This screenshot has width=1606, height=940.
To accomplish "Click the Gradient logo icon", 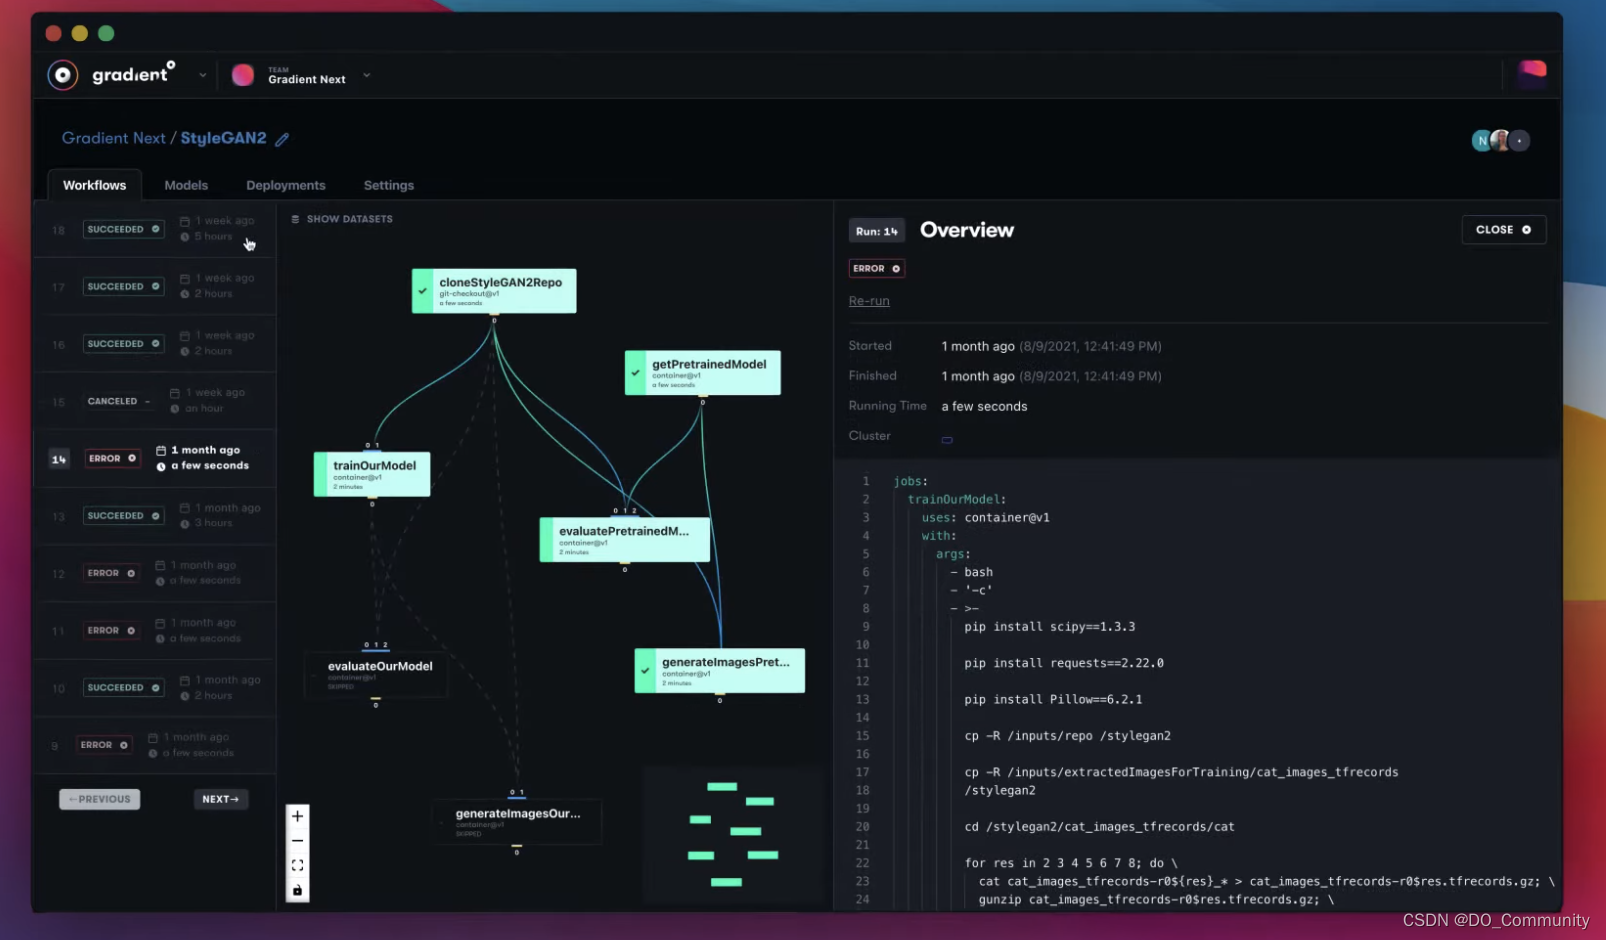I will pos(63,75).
